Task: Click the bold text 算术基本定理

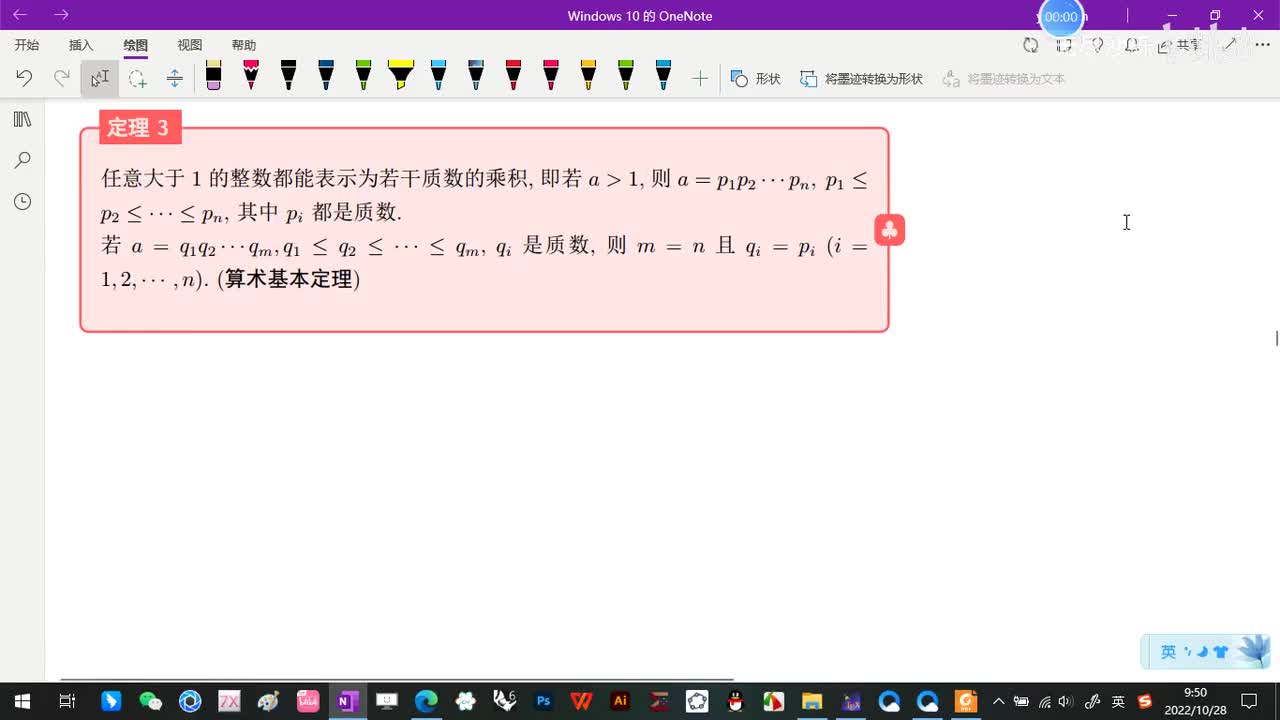Action: [288, 279]
